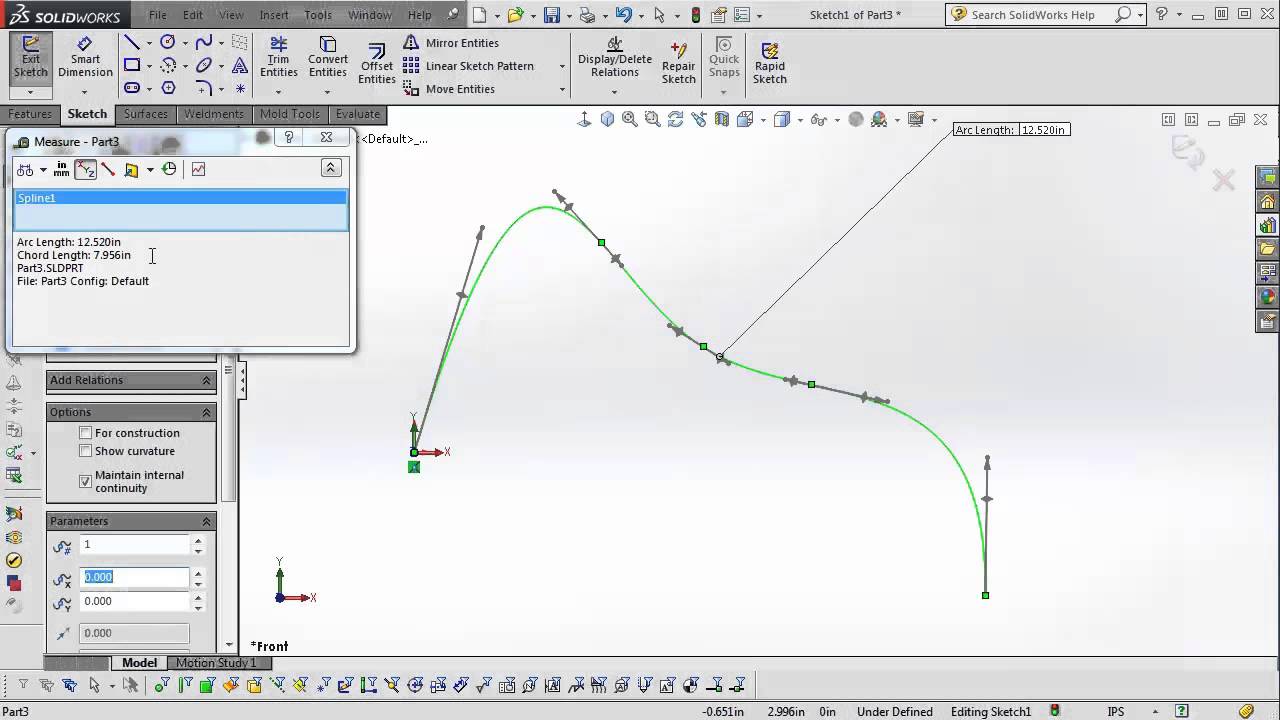
Task: Open Exit Sketch dropdown arrow
Action: pyautogui.click(x=30, y=92)
